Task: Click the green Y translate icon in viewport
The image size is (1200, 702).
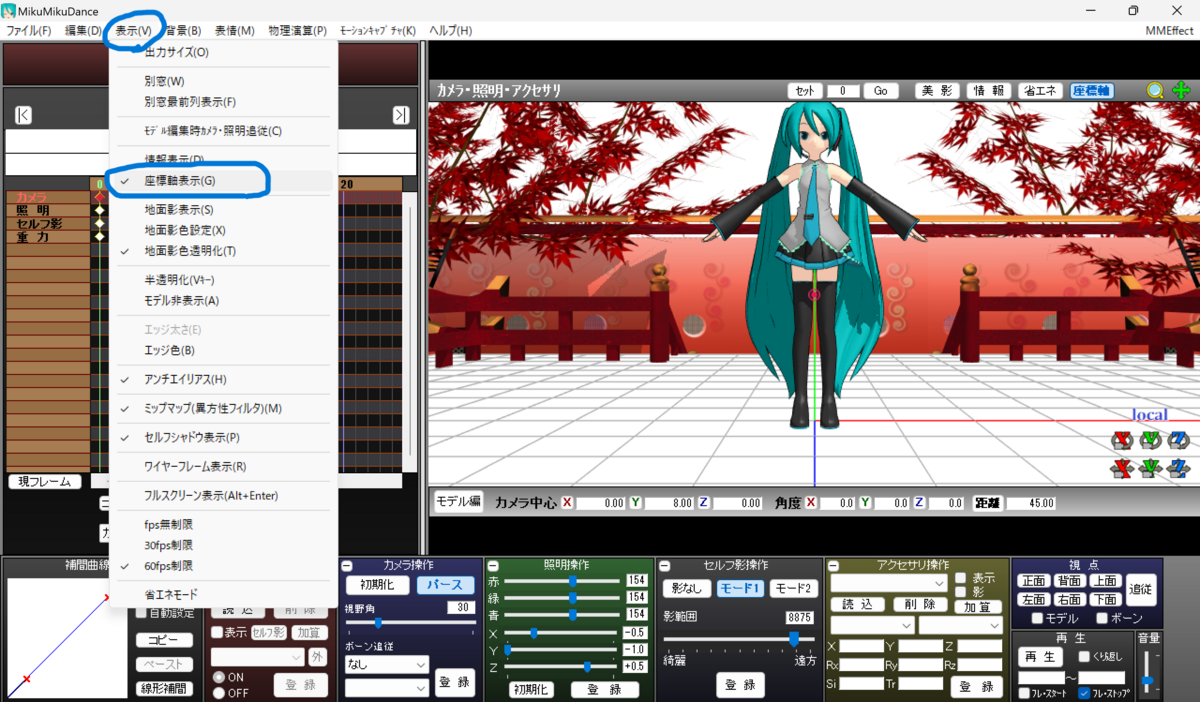Action: click(x=1151, y=468)
